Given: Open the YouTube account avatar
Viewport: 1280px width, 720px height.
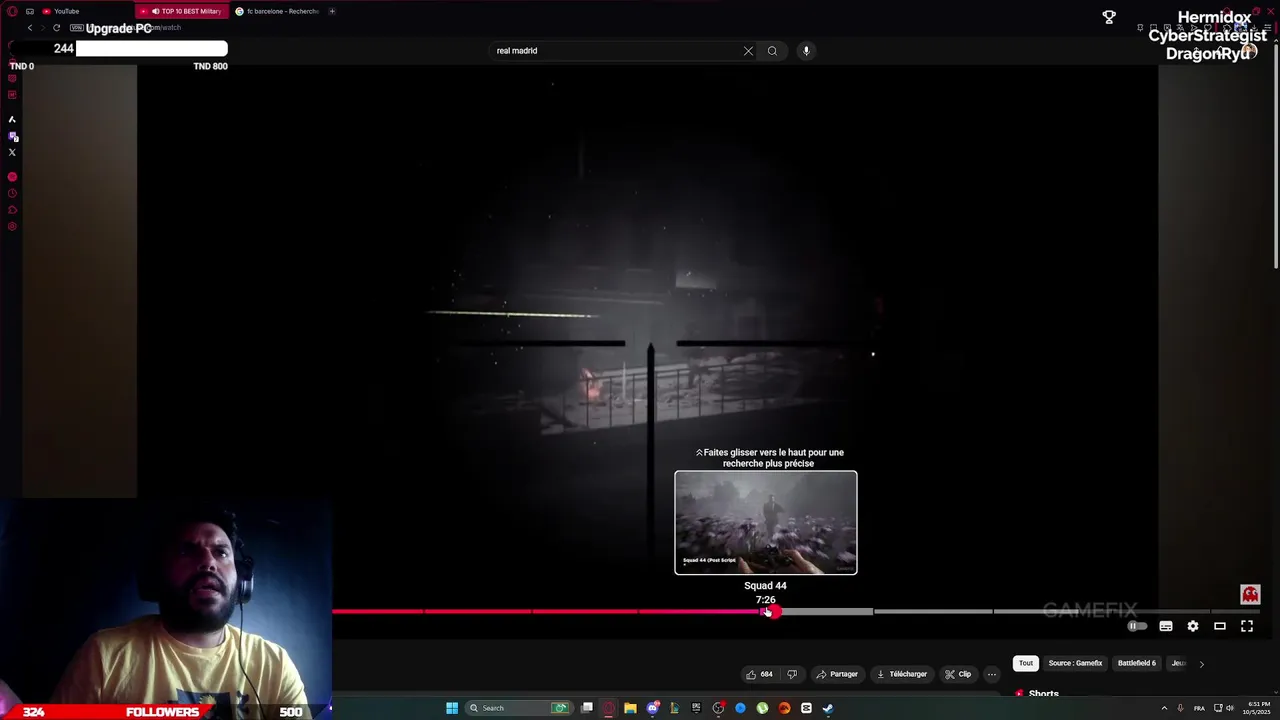Looking at the screenshot, I should click(x=1250, y=51).
